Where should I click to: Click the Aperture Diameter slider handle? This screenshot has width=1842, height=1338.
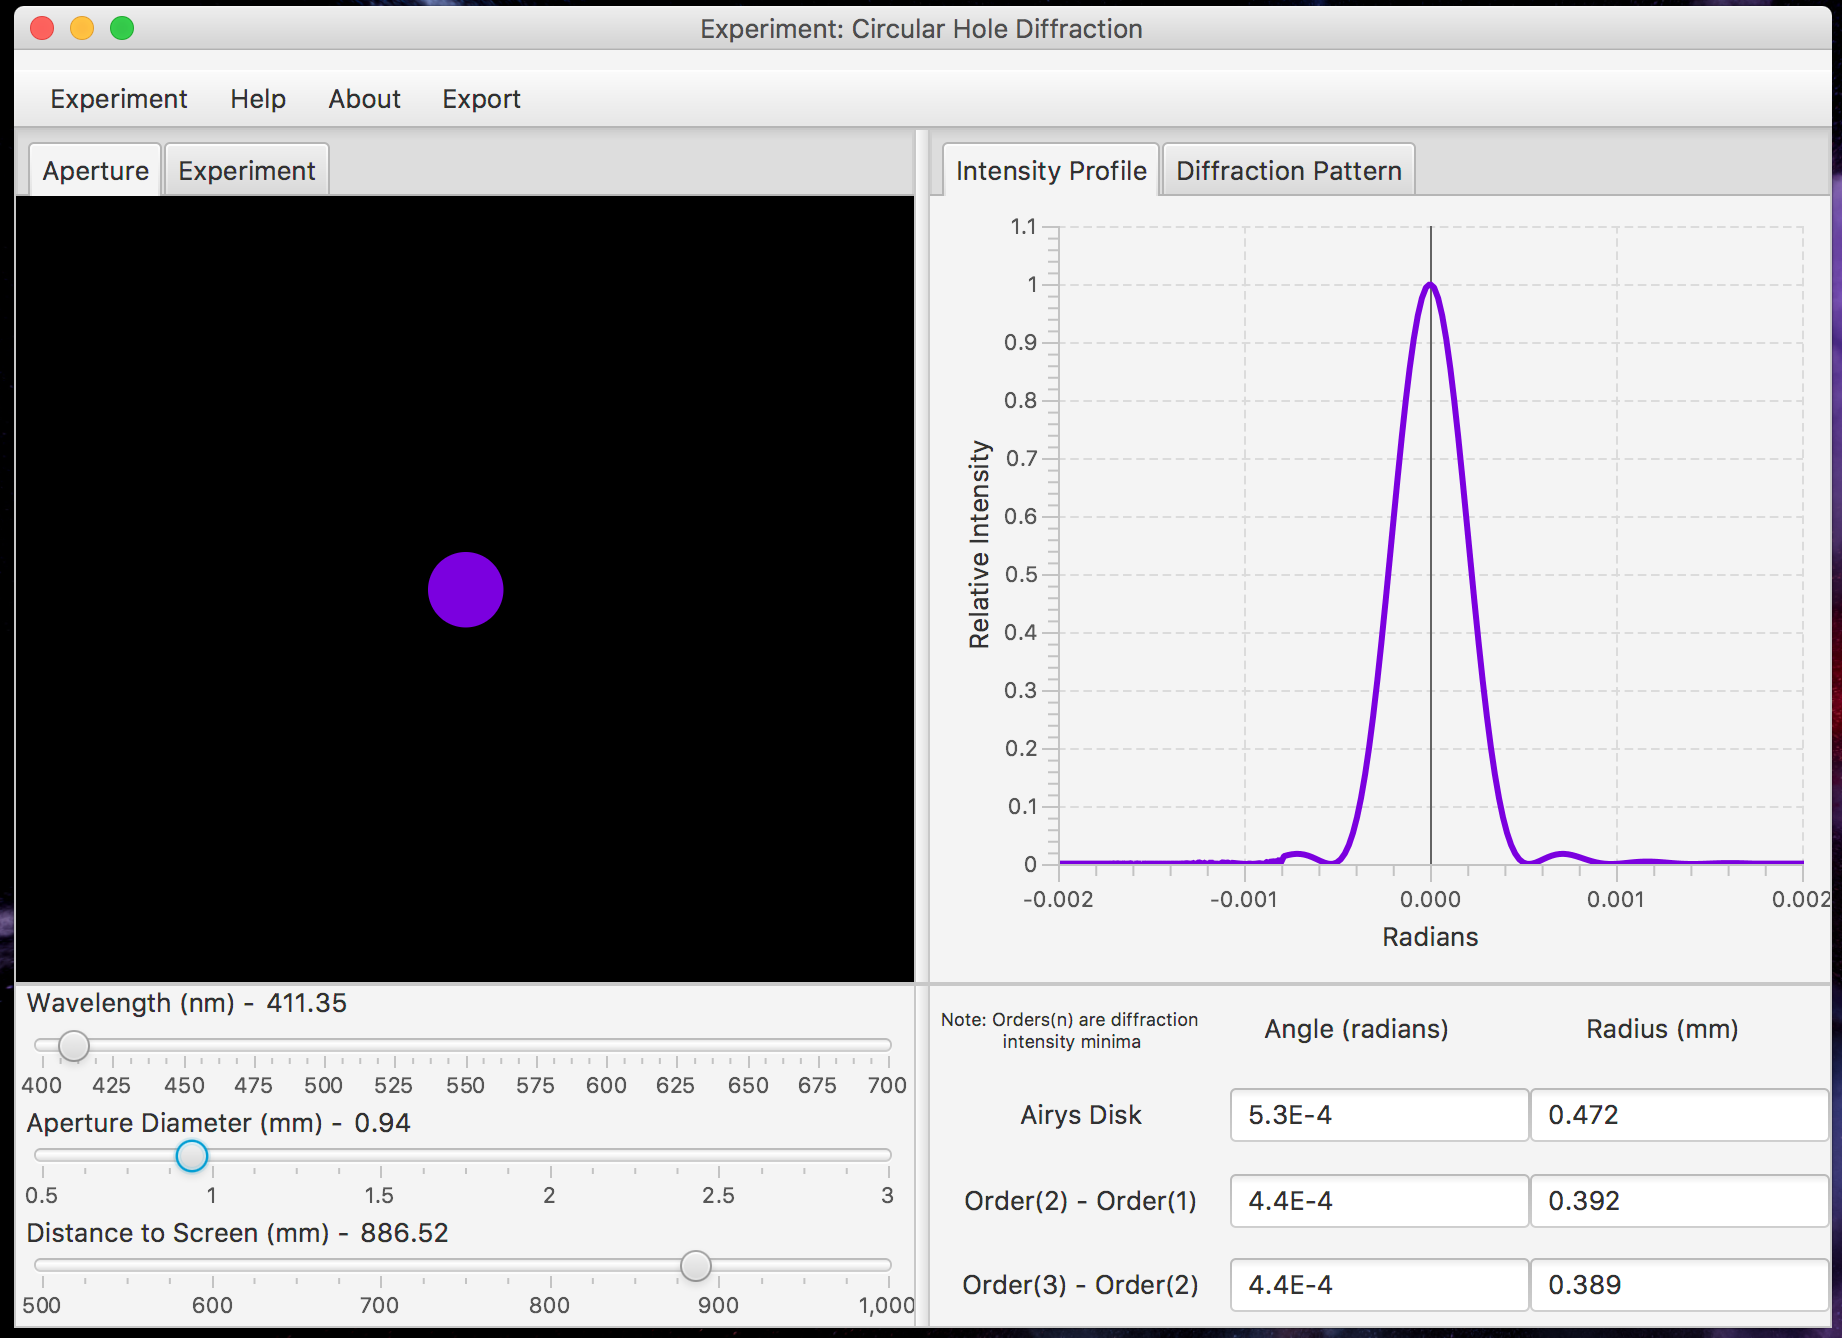point(192,1156)
